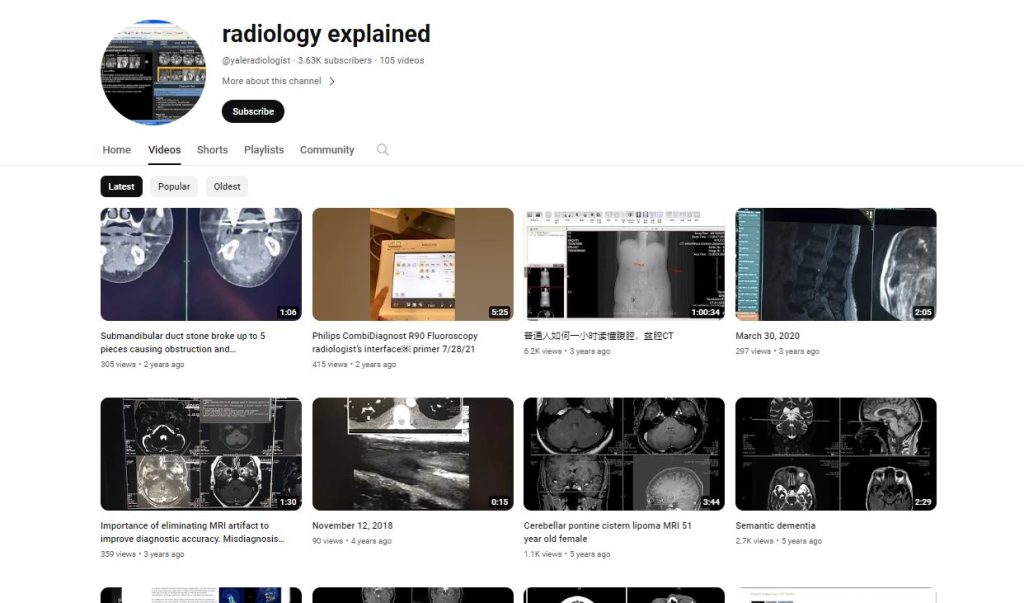Open the Semantic dementia video thumbnail

(835, 454)
